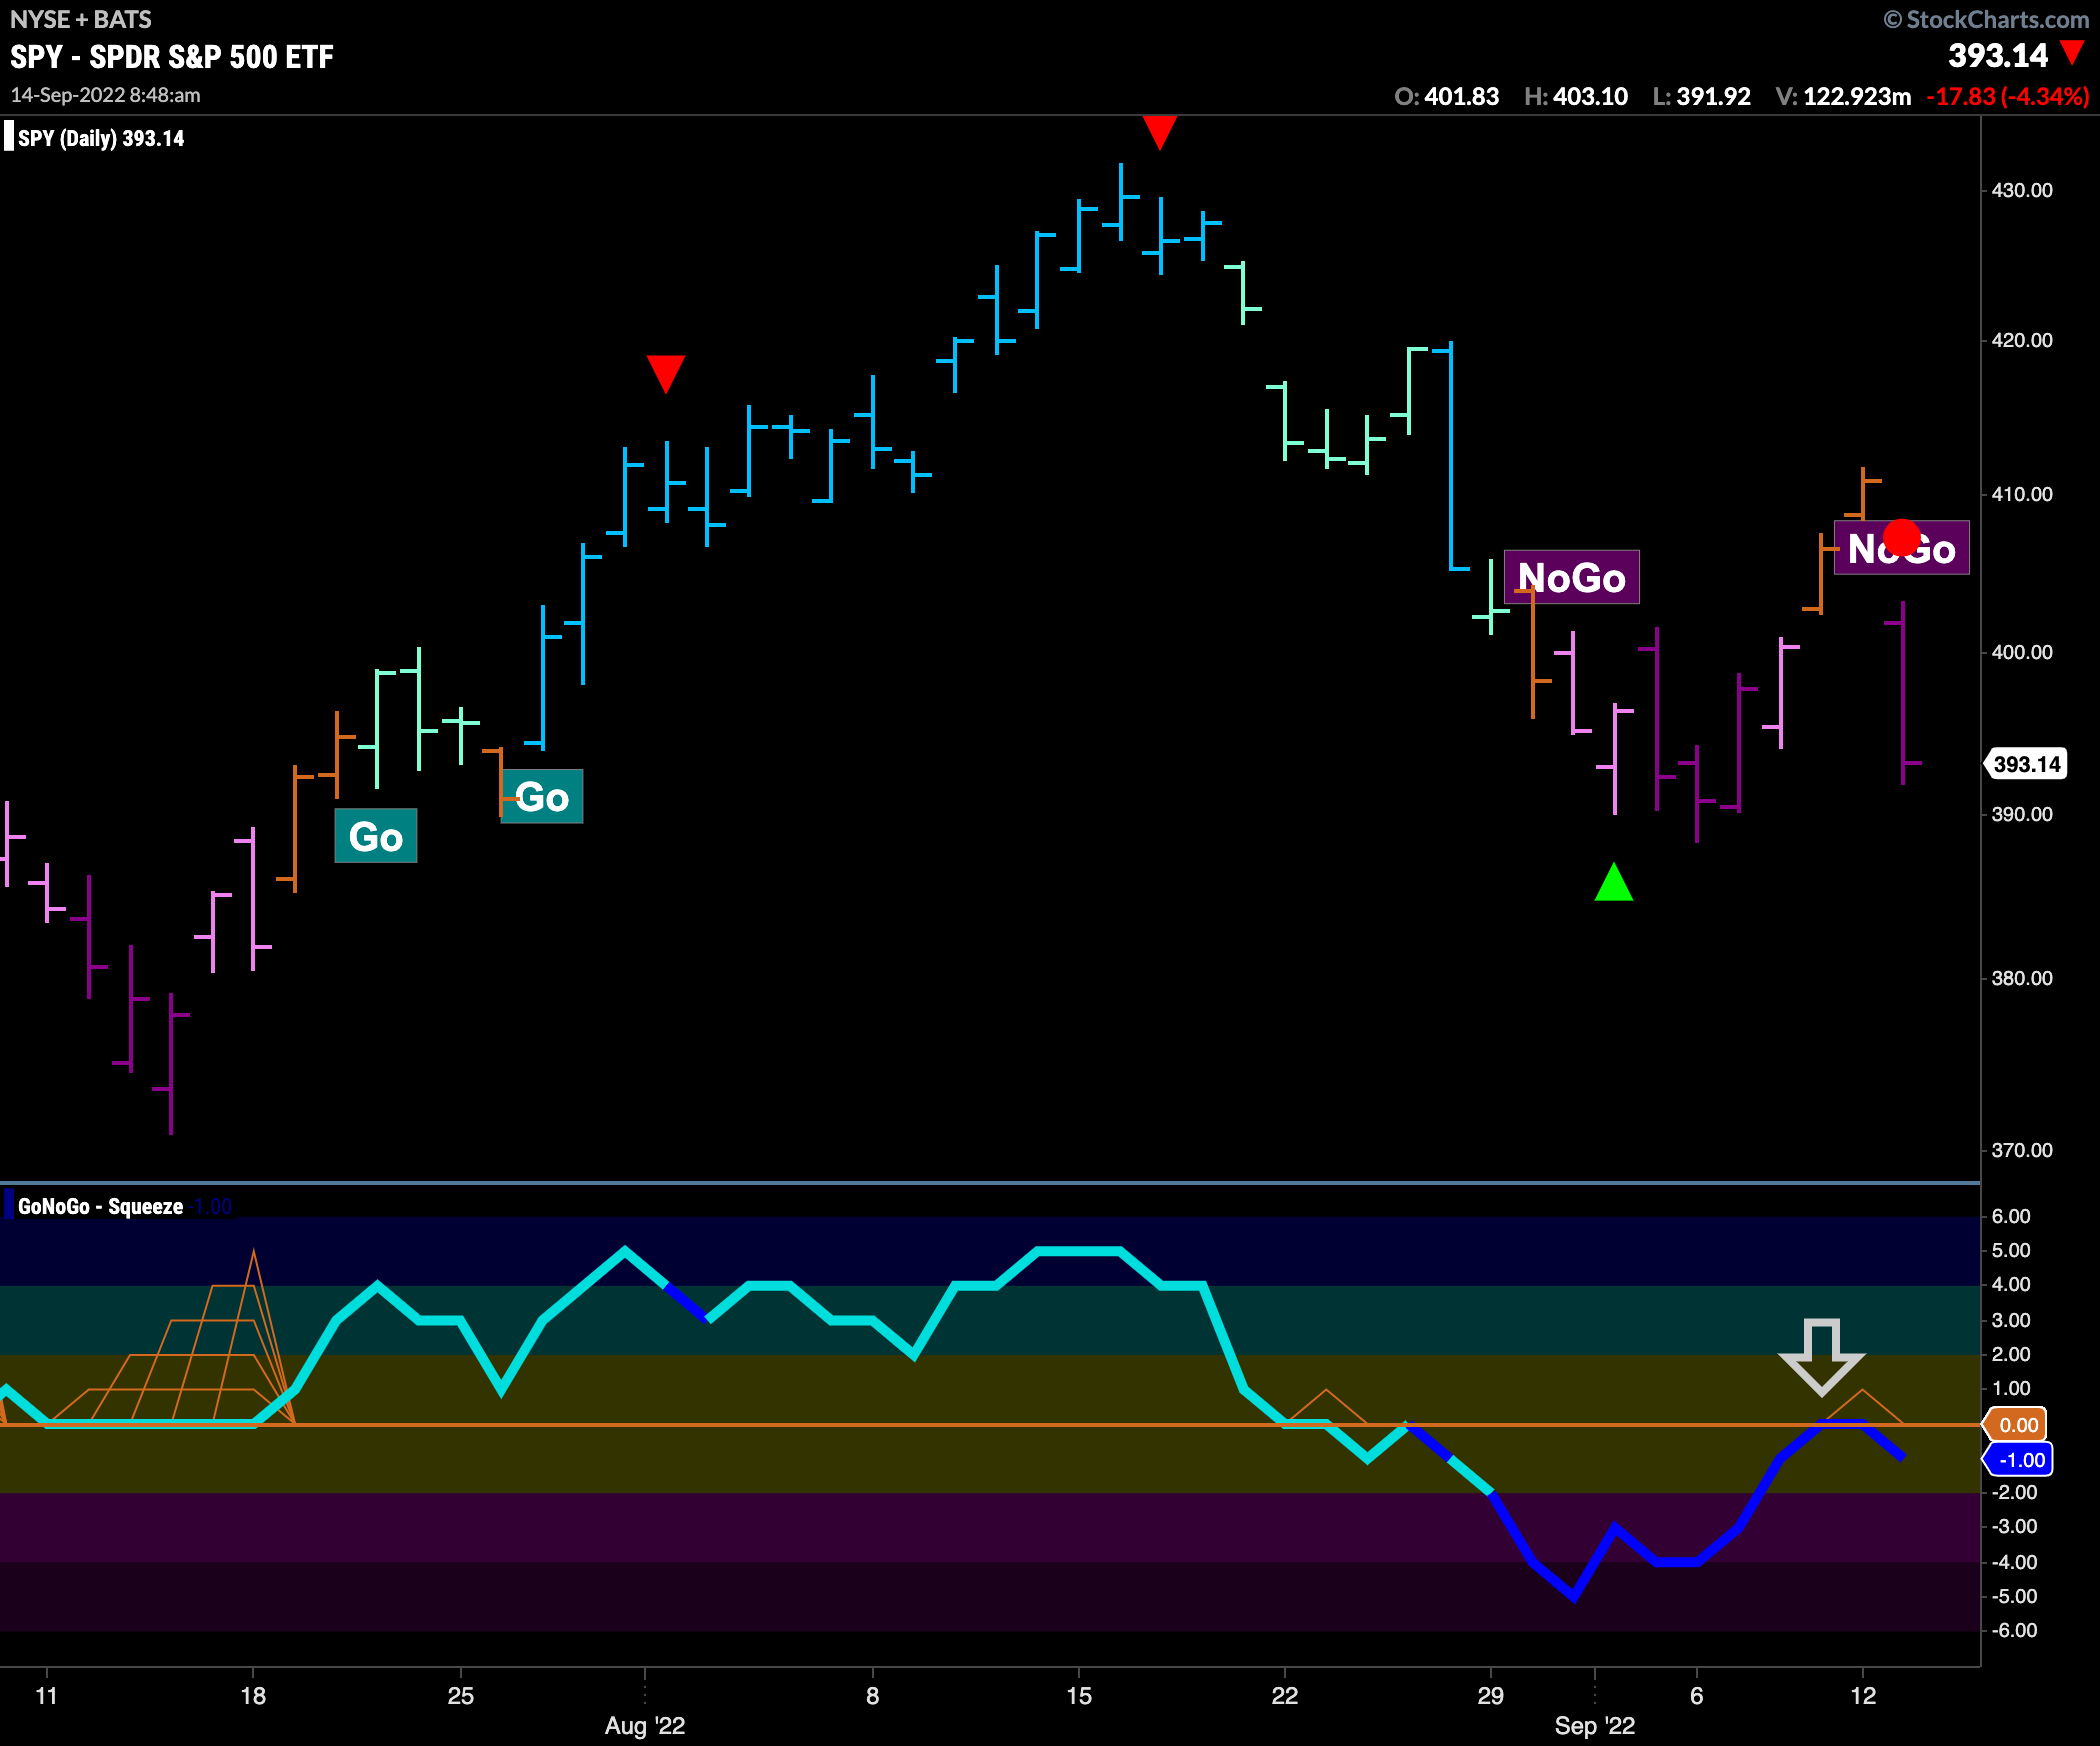Click the GoNoGo - Squeeze panel label
Image resolution: width=2100 pixels, height=1746 pixels.
pyautogui.click(x=100, y=1206)
